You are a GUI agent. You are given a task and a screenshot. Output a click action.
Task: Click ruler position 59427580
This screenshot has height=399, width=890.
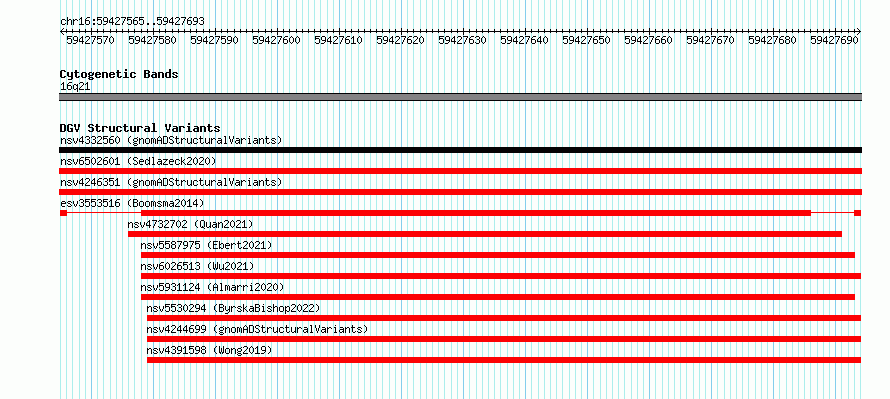[152, 40]
